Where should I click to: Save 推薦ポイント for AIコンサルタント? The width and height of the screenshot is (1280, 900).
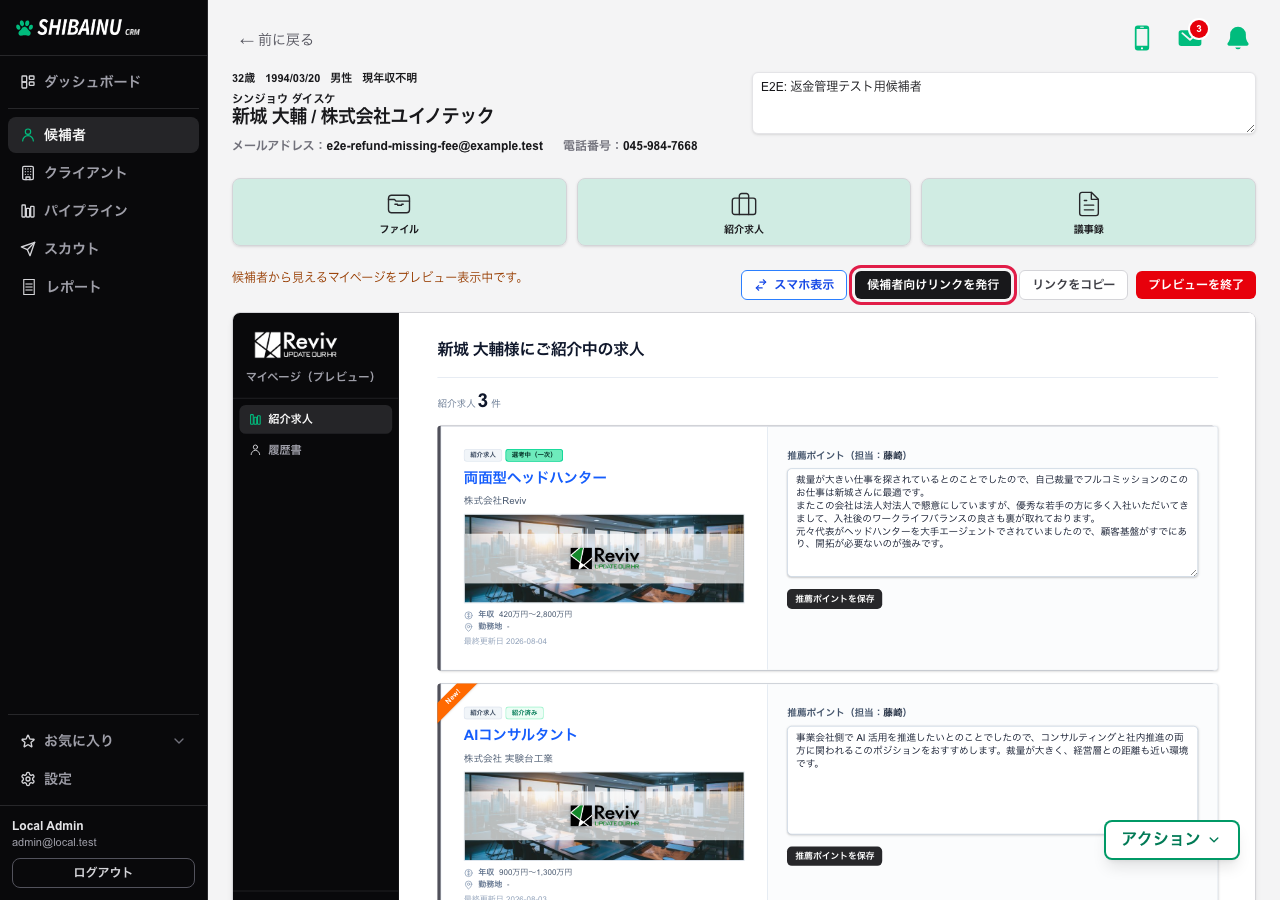(x=835, y=856)
